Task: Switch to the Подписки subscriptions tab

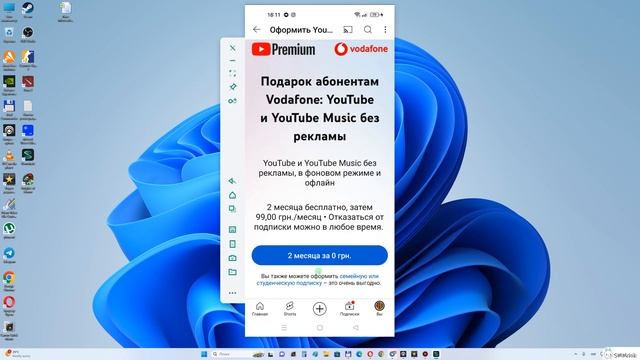Action: click(349, 309)
